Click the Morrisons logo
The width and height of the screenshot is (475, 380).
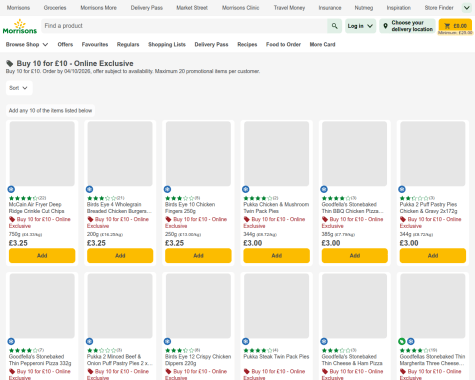pos(20,26)
